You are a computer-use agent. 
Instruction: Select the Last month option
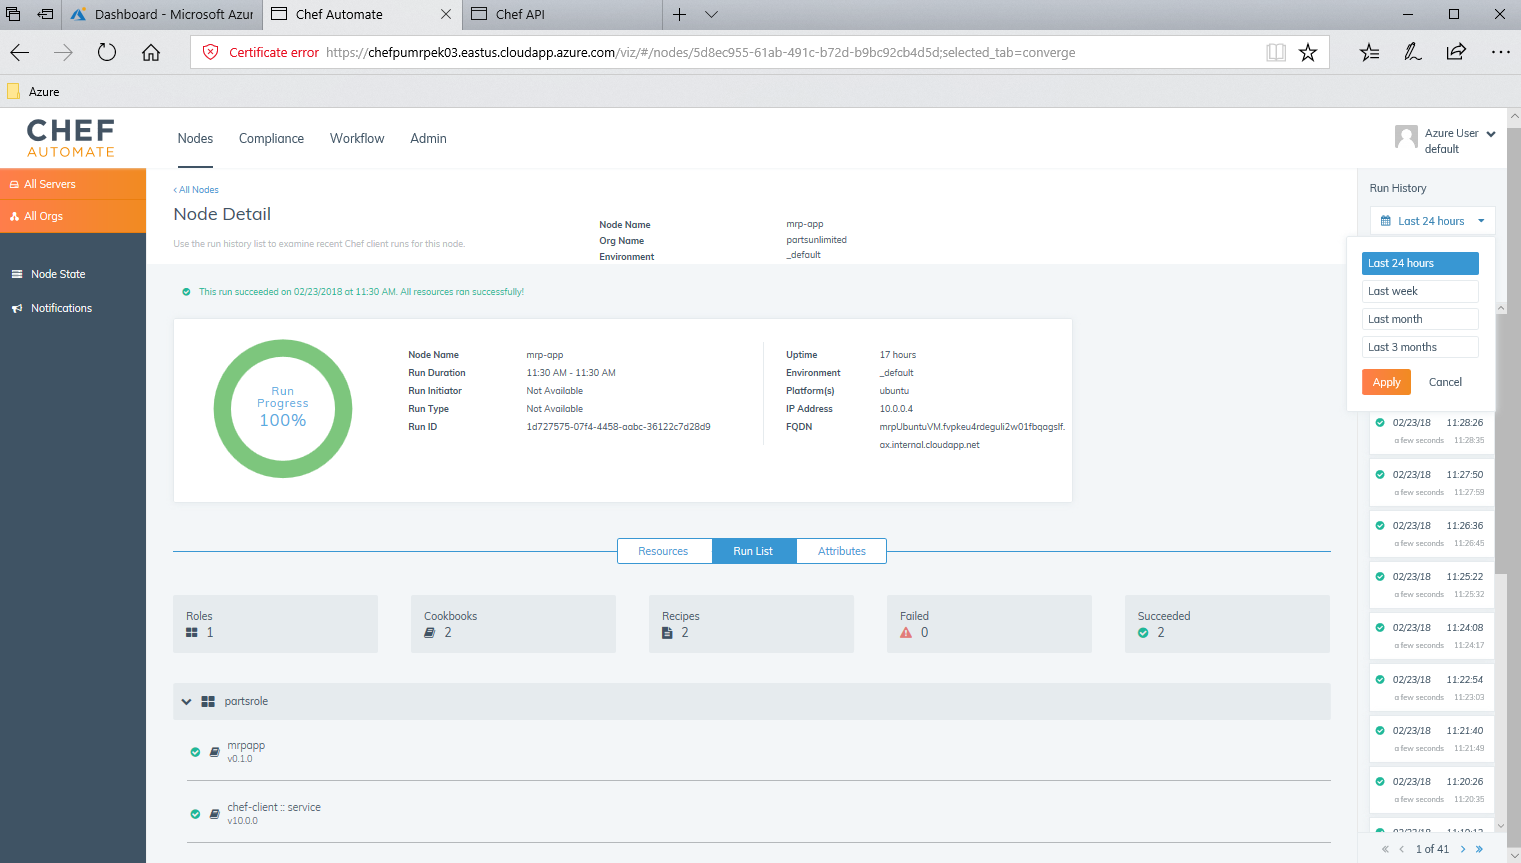coord(1419,318)
